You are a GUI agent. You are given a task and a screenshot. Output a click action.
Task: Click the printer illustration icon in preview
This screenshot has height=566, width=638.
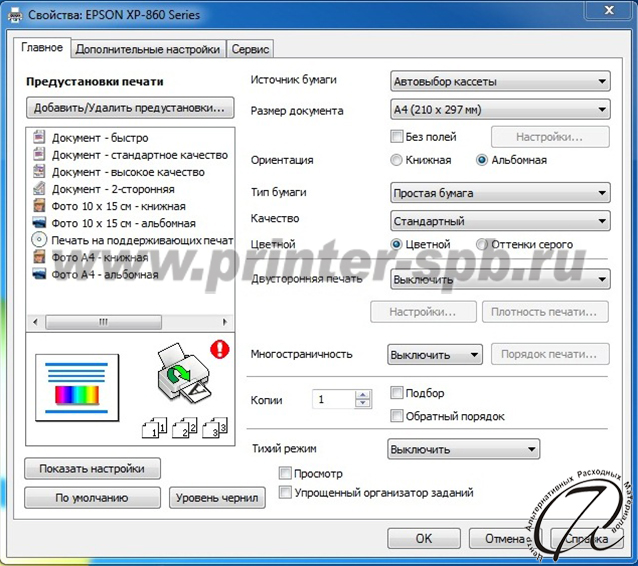click(183, 373)
